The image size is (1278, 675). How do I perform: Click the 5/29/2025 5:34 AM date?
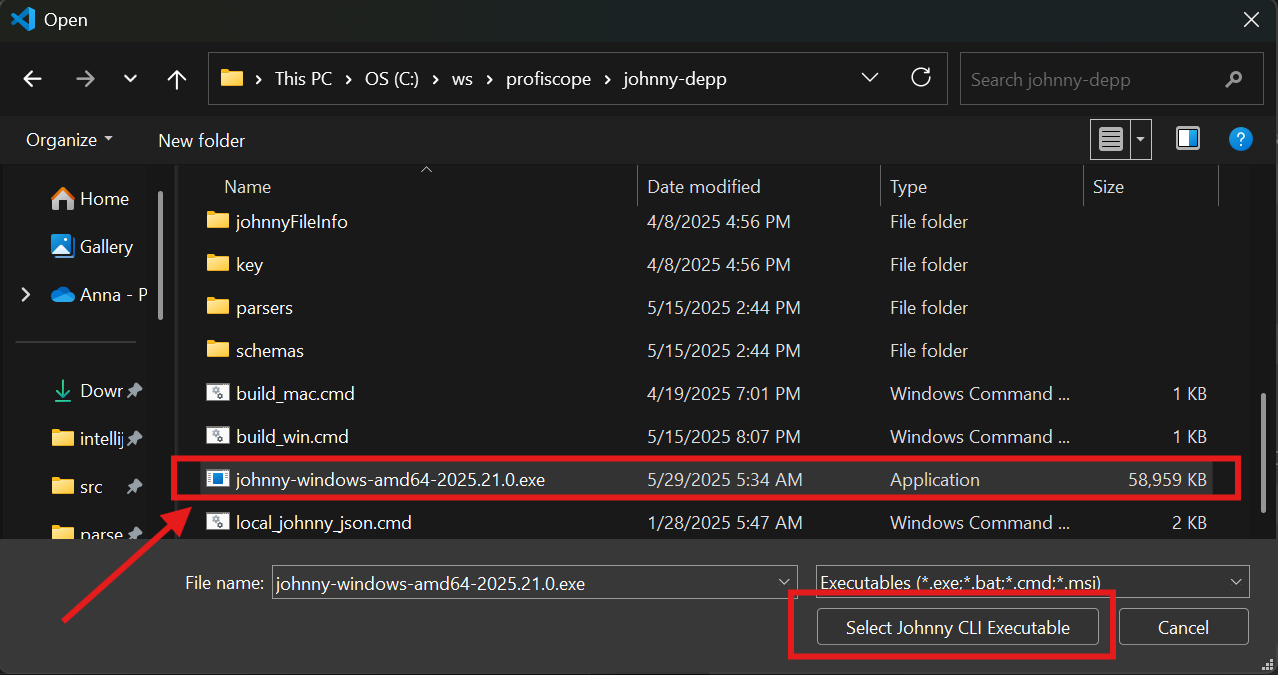pos(725,480)
